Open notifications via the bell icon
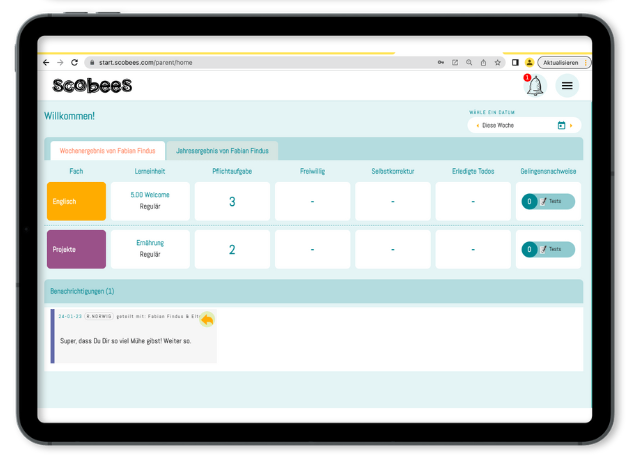 (535, 86)
